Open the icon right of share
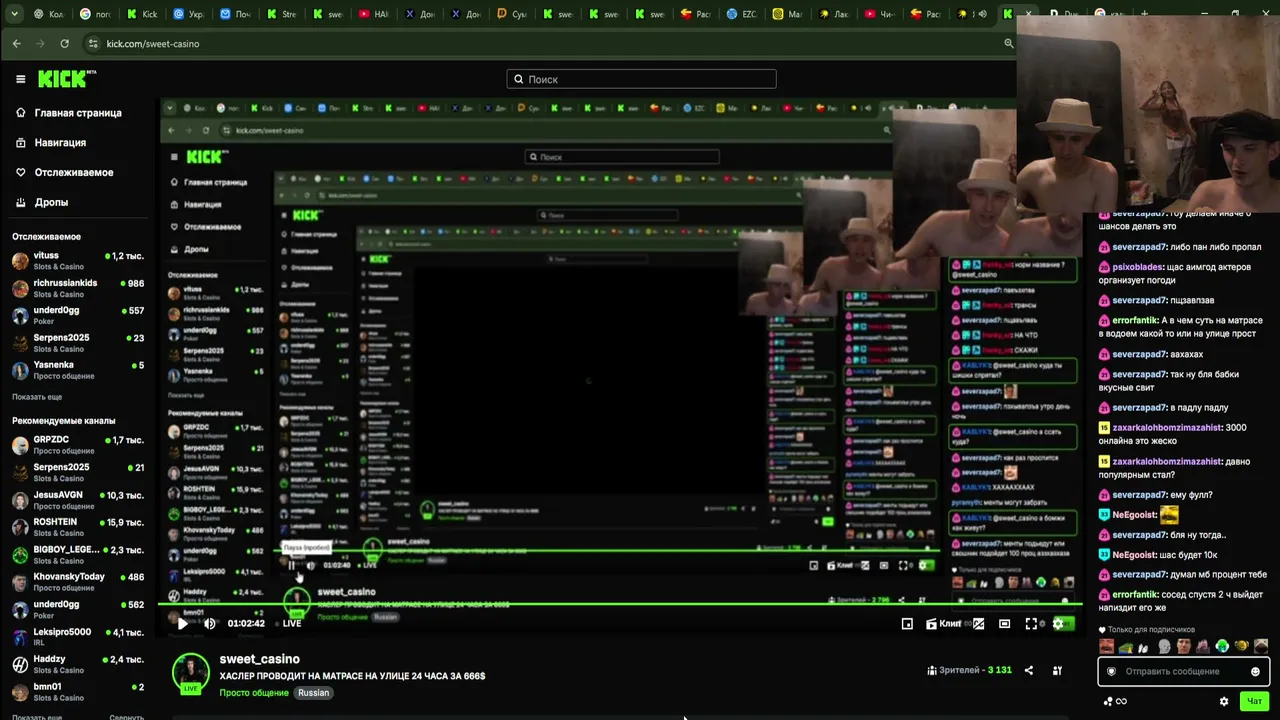 point(1057,670)
